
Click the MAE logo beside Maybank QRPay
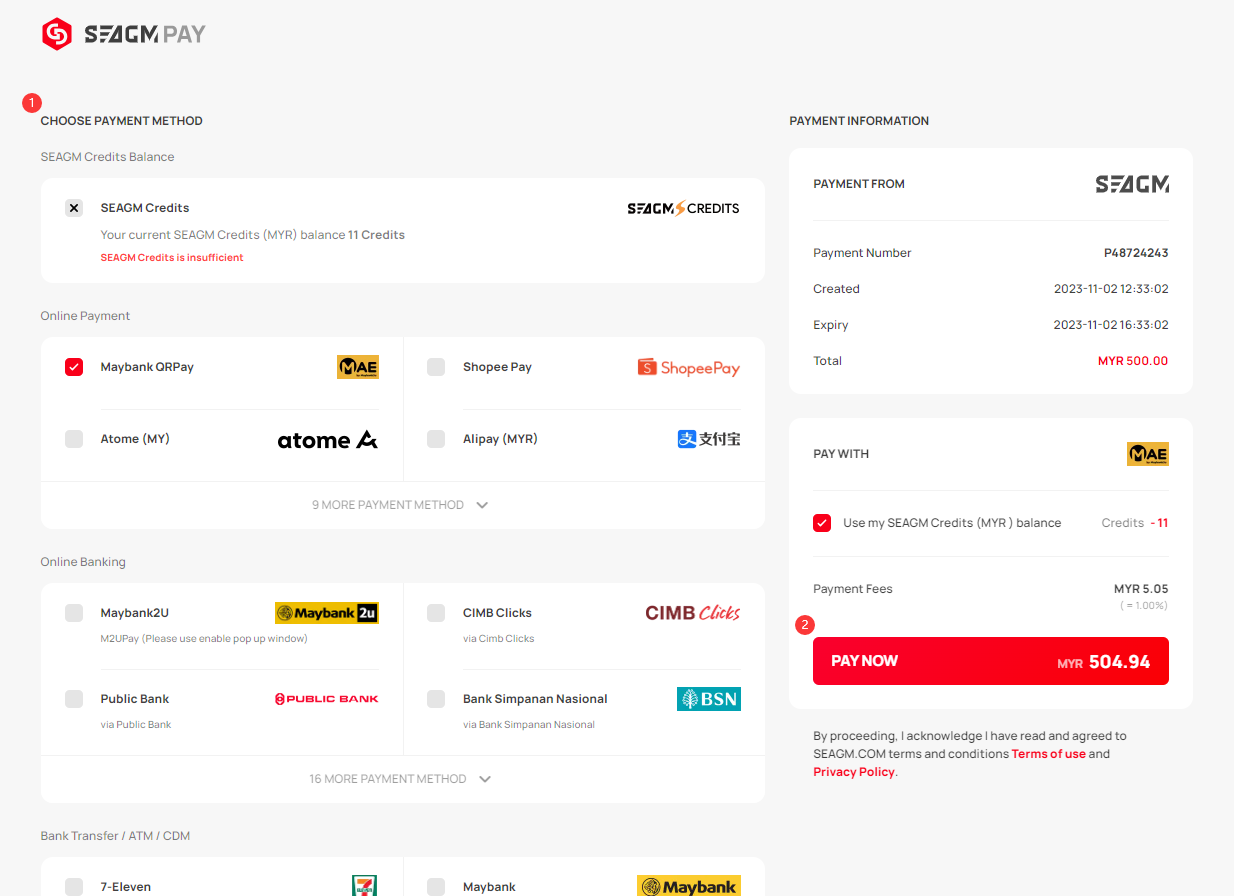point(358,367)
